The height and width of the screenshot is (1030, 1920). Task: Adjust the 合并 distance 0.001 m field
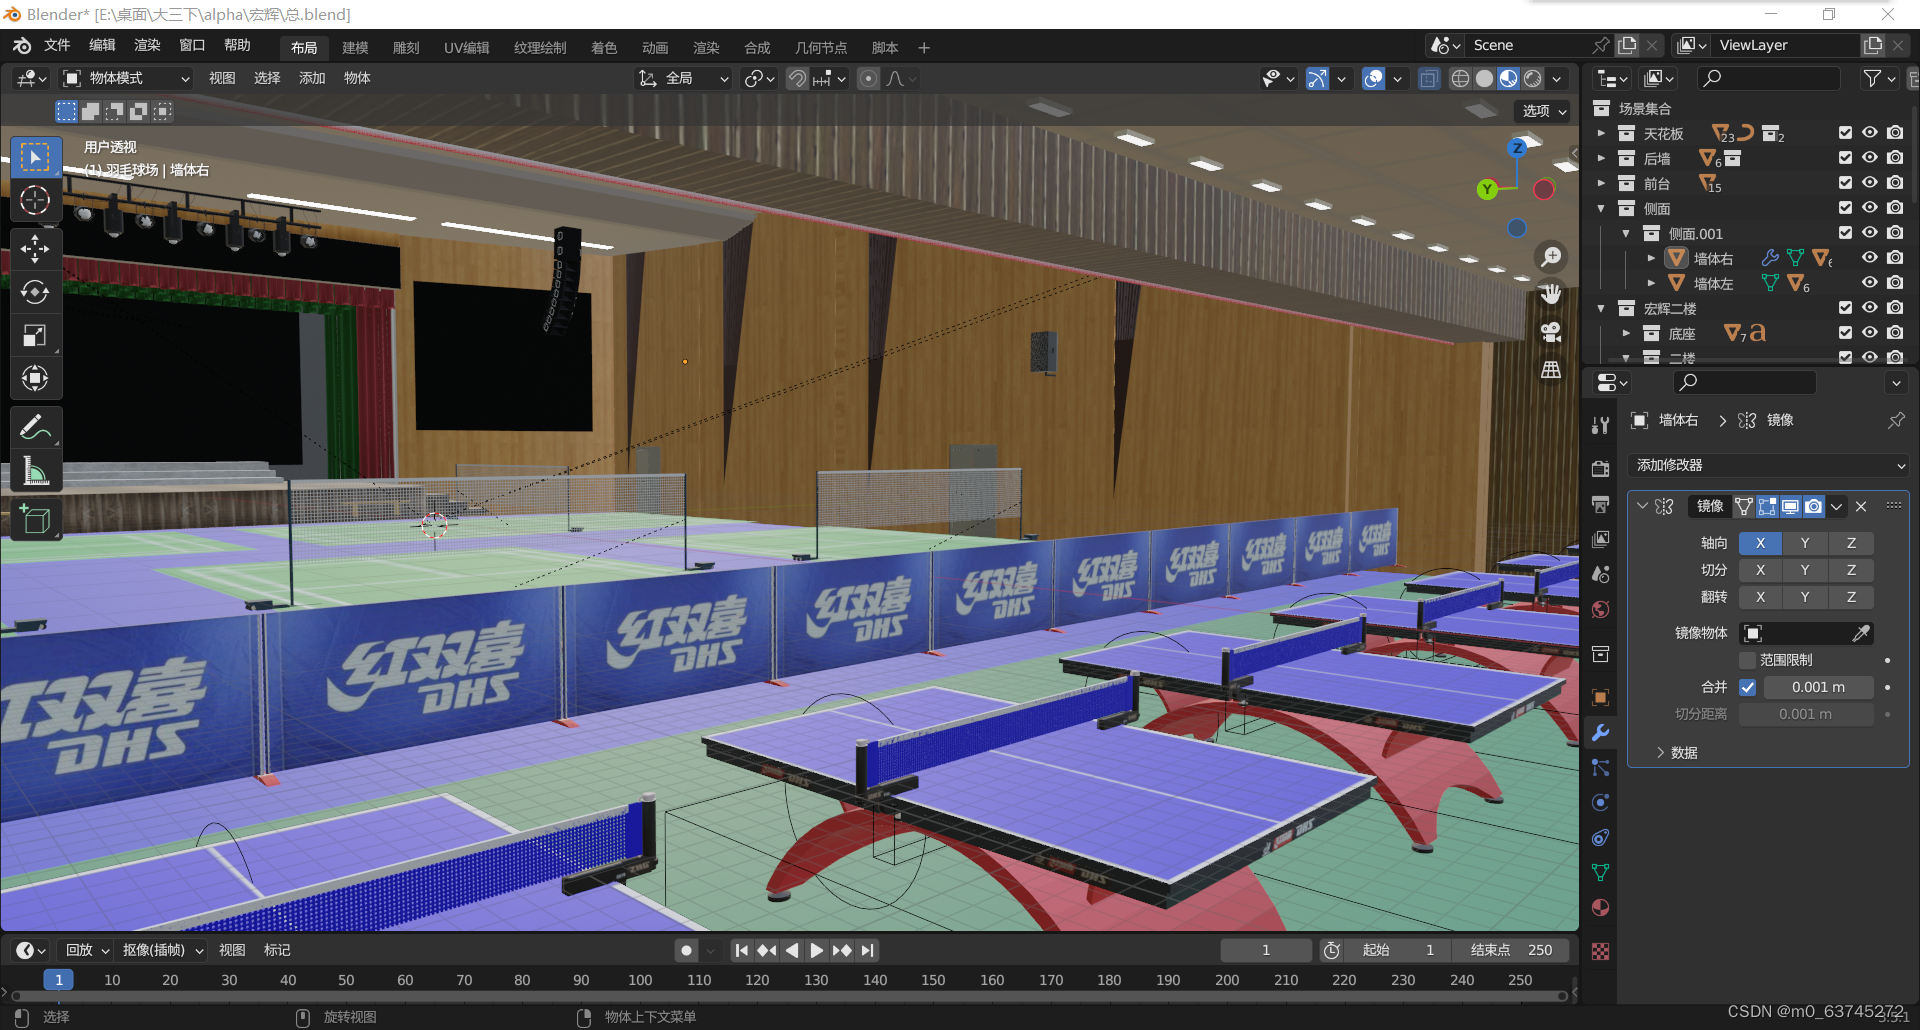(x=1818, y=687)
